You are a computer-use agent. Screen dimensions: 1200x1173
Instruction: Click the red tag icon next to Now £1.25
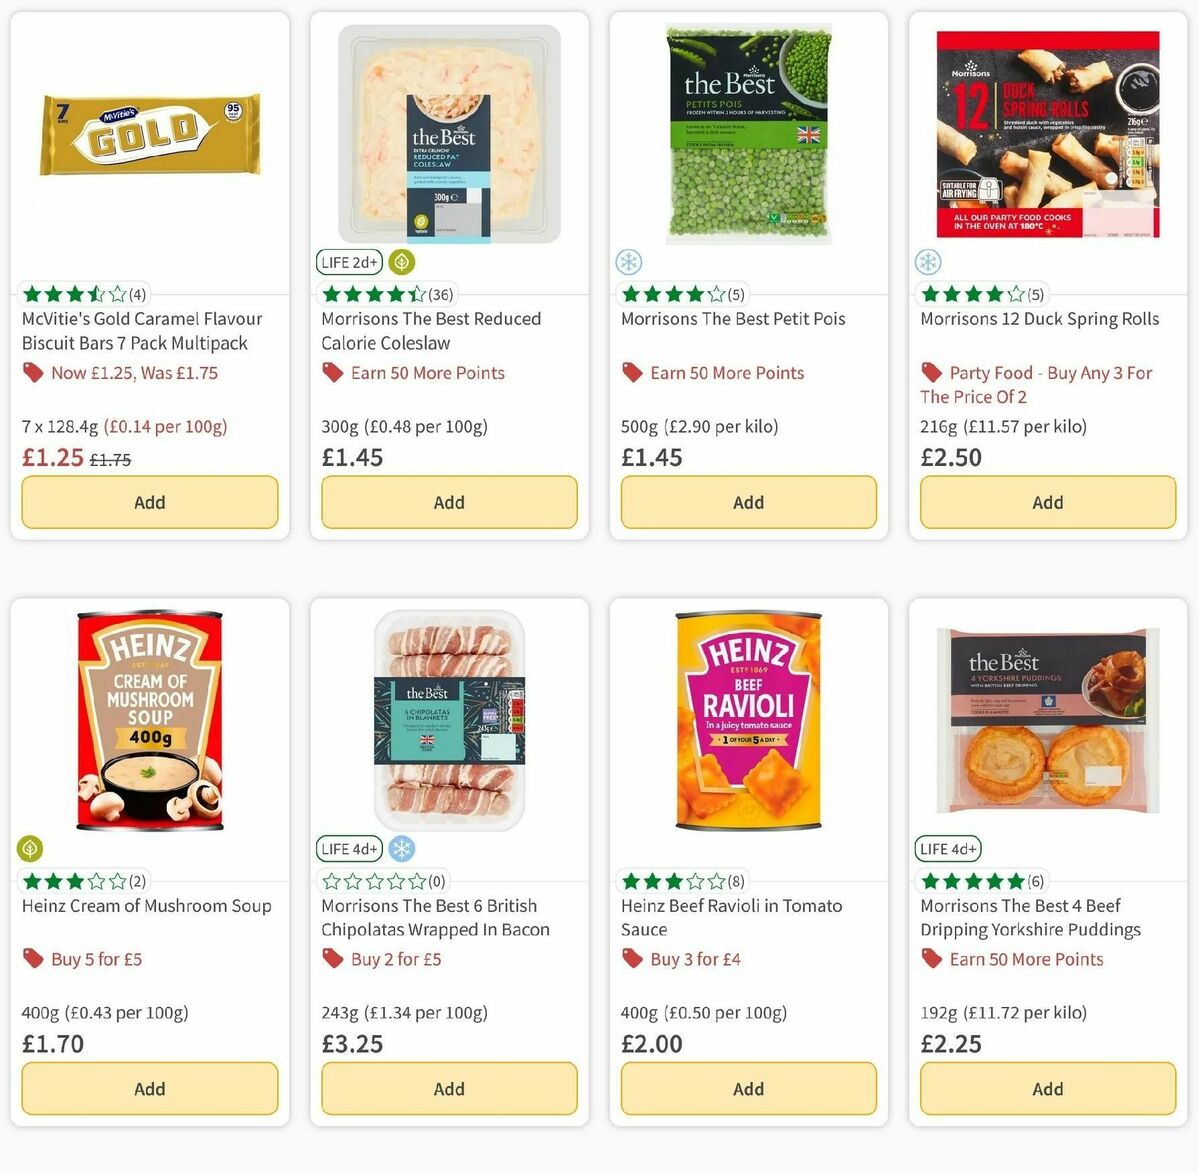pyautogui.click(x=32, y=371)
